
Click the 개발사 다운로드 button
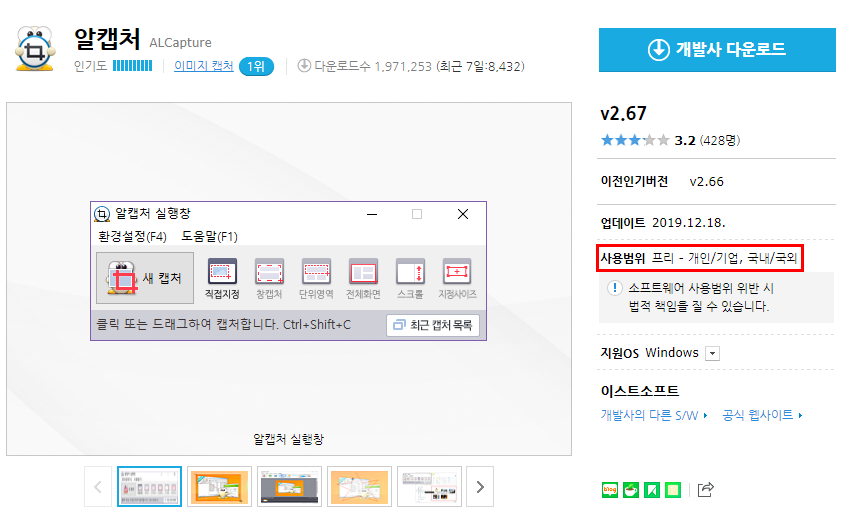pyautogui.click(x=717, y=50)
